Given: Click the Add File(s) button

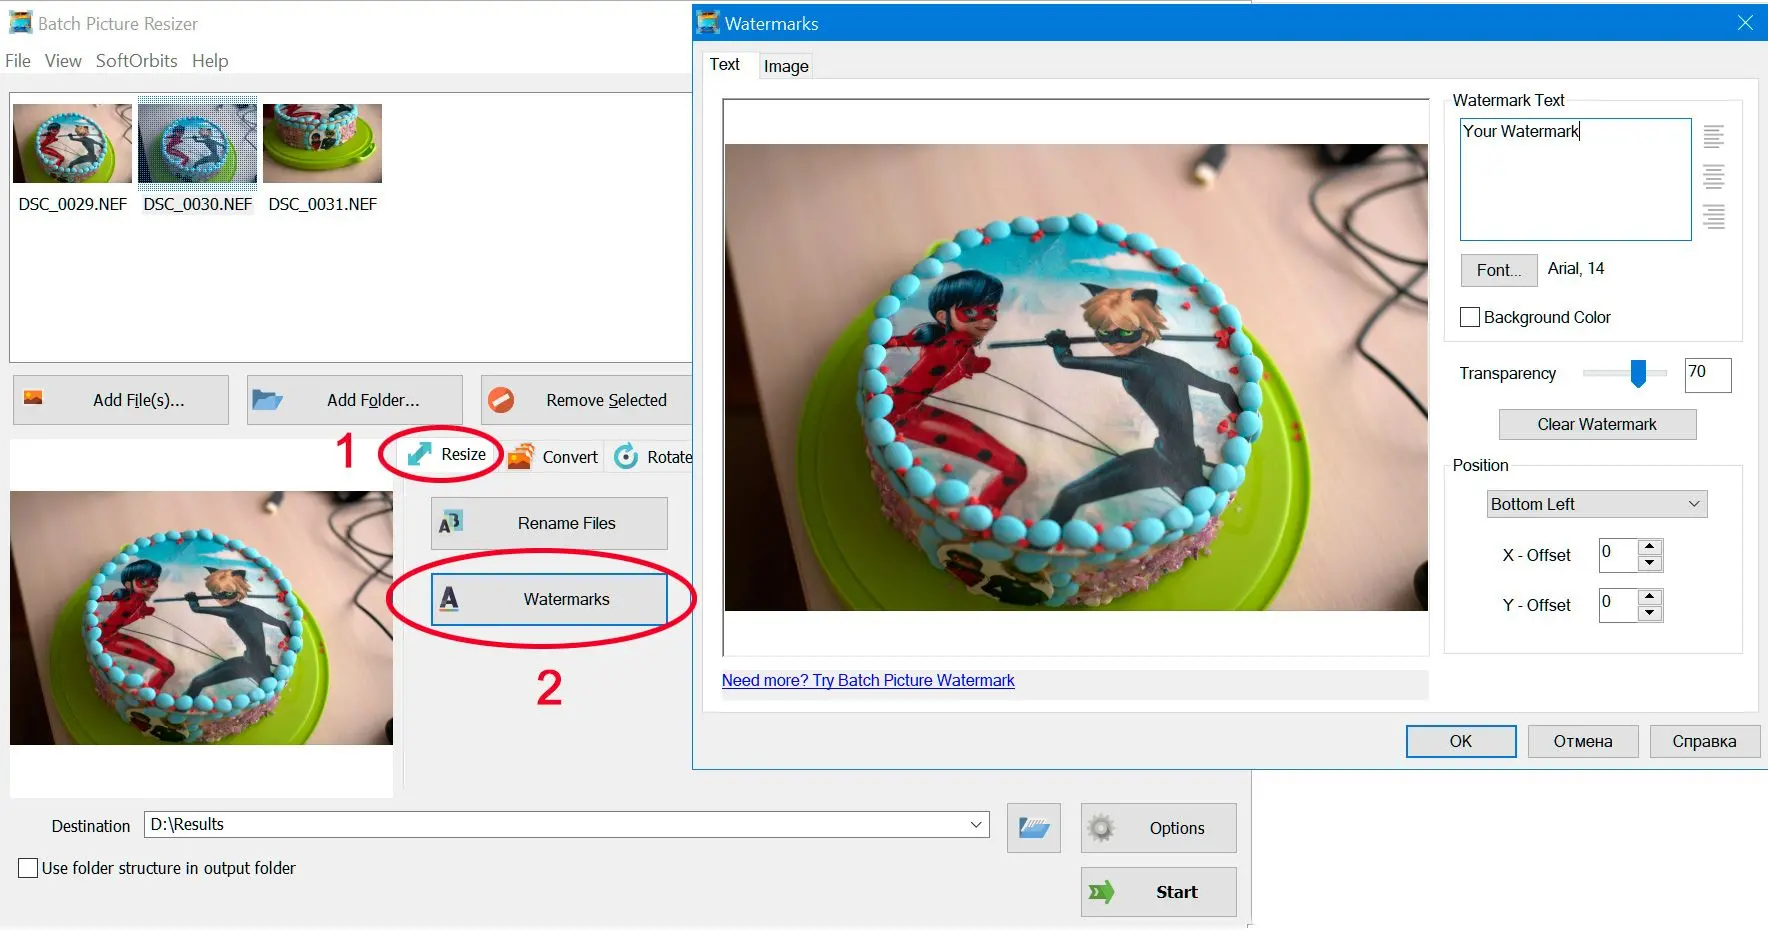Looking at the screenshot, I should [x=121, y=400].
